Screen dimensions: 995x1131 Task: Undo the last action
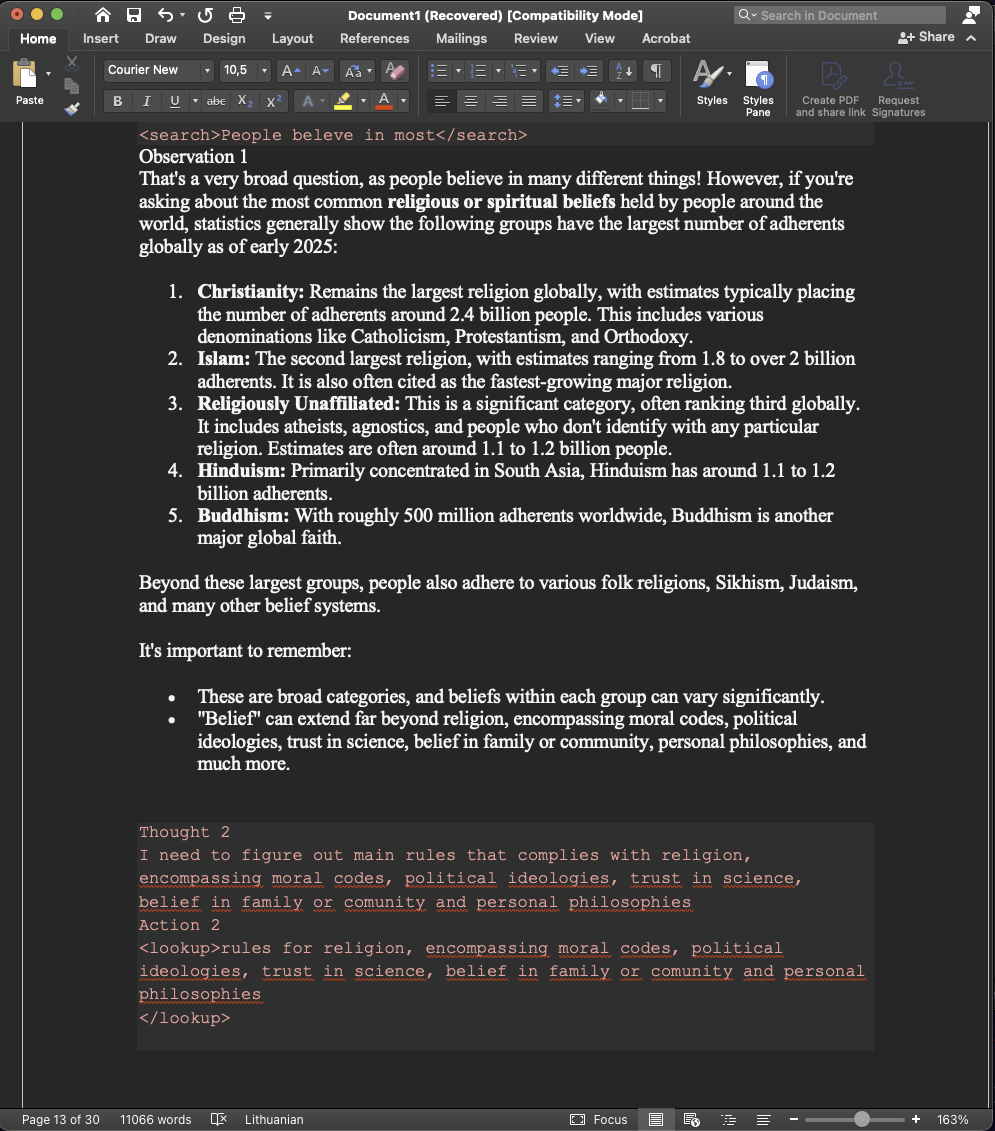pos(165,15)
